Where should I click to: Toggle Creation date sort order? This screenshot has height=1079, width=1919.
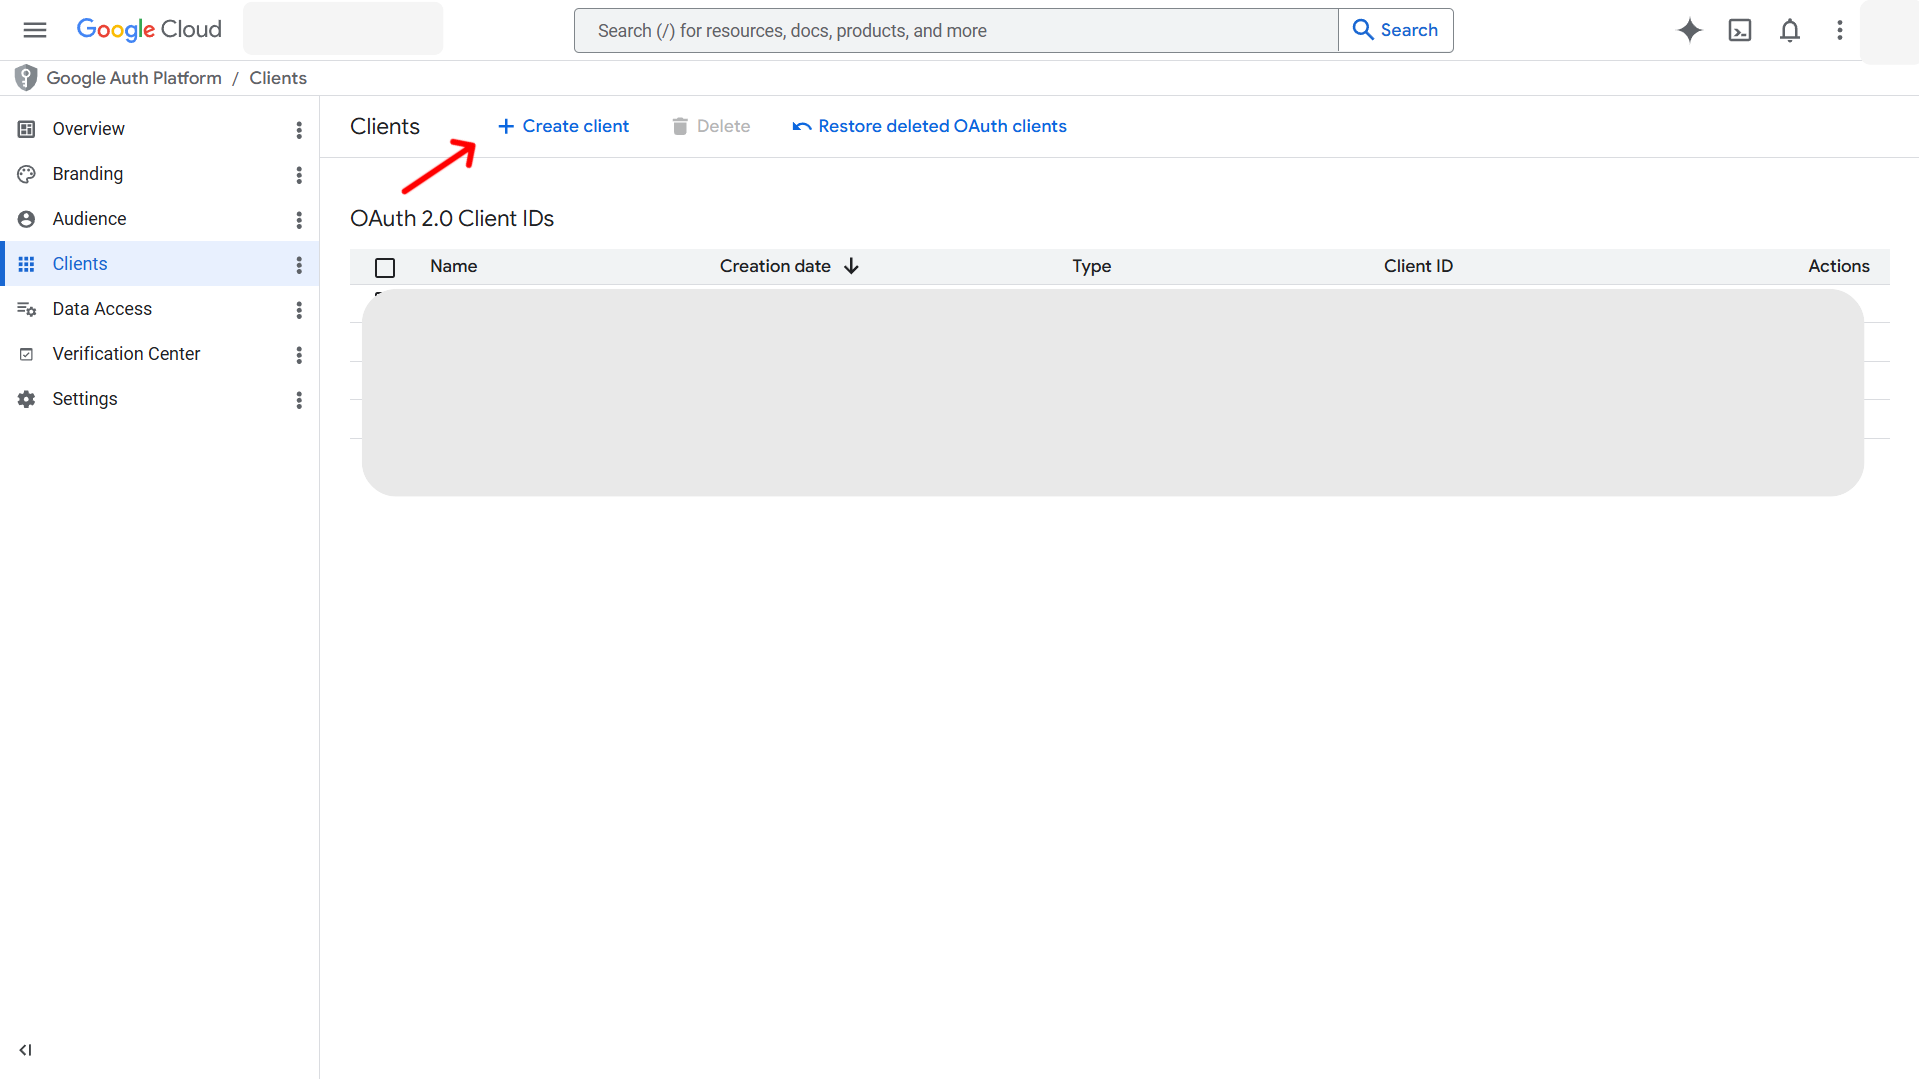(850, 266)
